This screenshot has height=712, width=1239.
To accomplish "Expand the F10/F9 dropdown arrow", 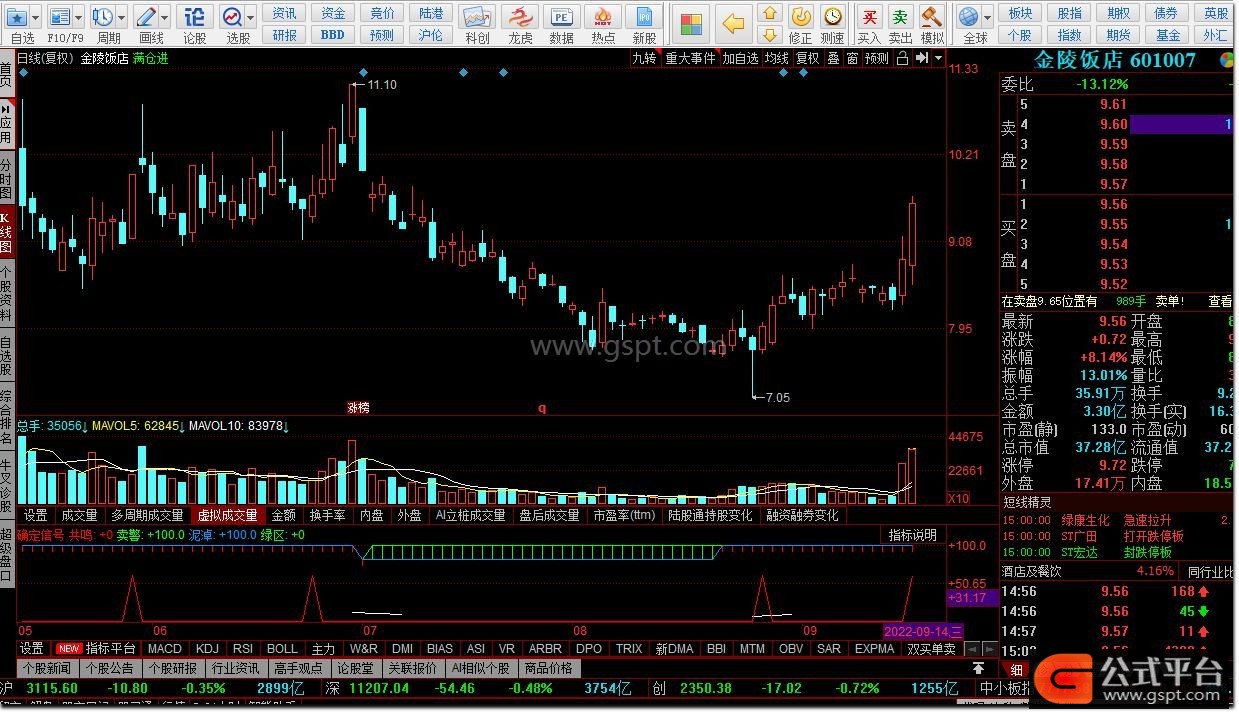I will [x=79, y=17].
